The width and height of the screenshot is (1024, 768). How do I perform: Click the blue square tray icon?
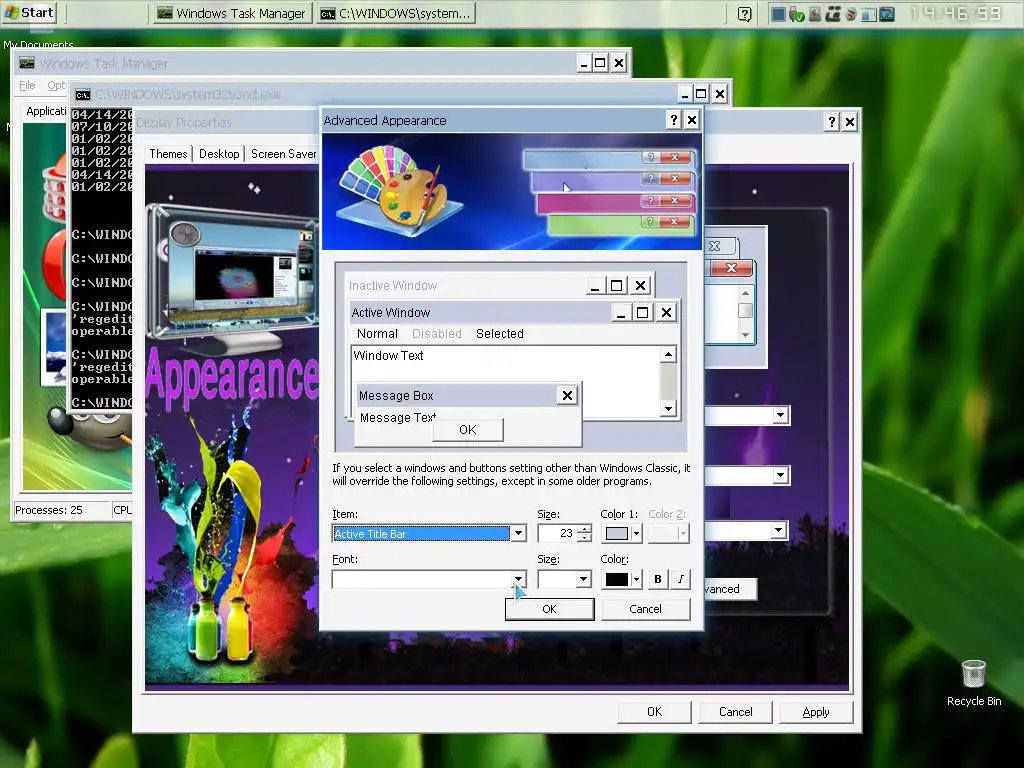[x=778, y=14]
